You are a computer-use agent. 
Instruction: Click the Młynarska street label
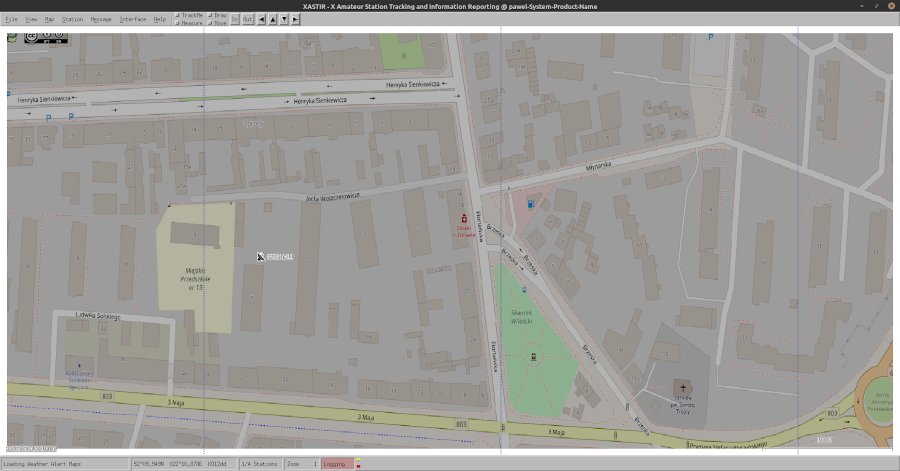(x=598, y=166)
